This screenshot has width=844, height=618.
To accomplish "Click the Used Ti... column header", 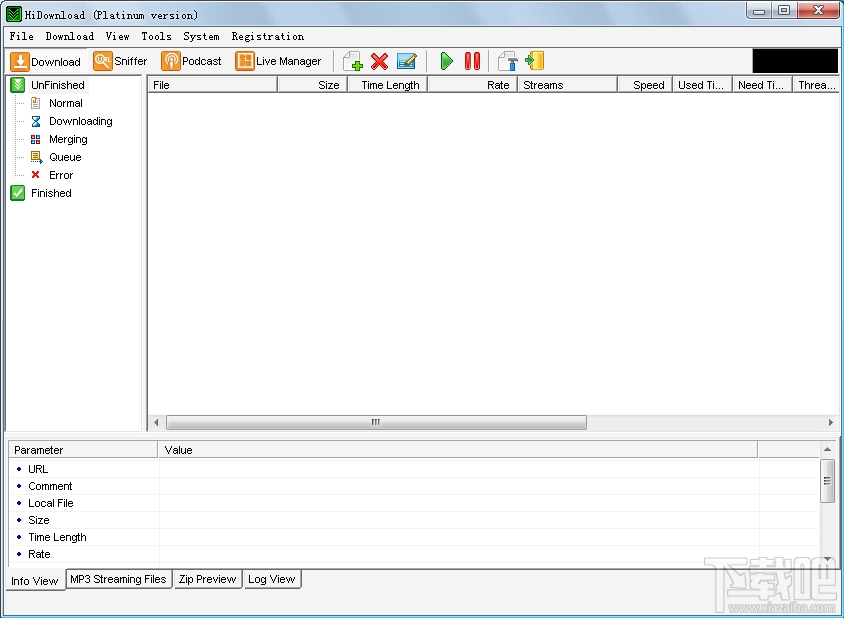I will pos(702,85).
